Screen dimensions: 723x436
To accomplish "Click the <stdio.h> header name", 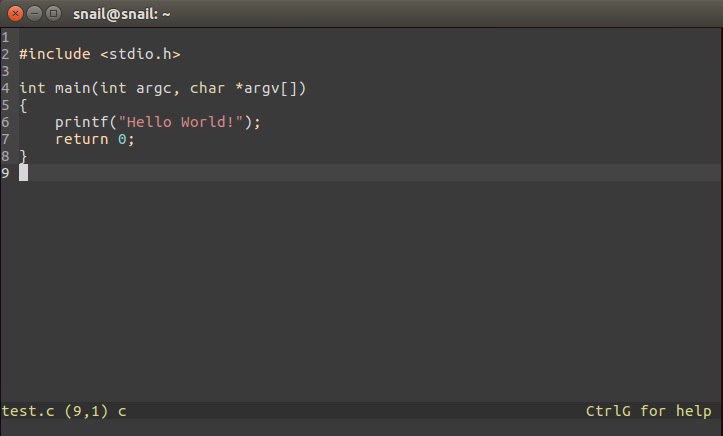I will [x=140, y=54].
